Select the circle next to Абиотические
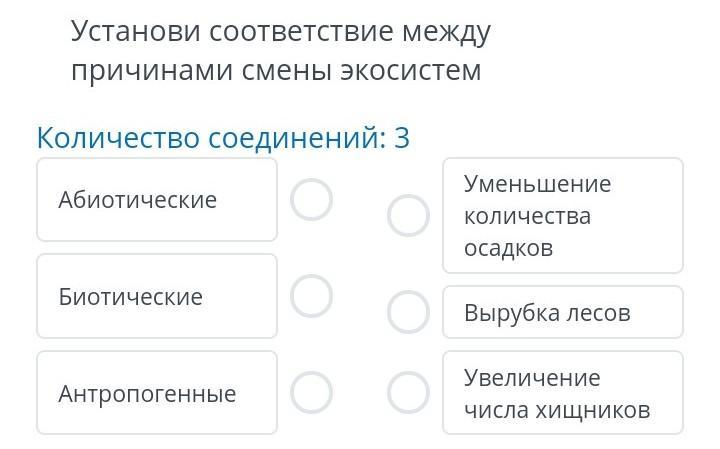Image resolution: width=720 pixels, height=449 pixels. point(311,200)
